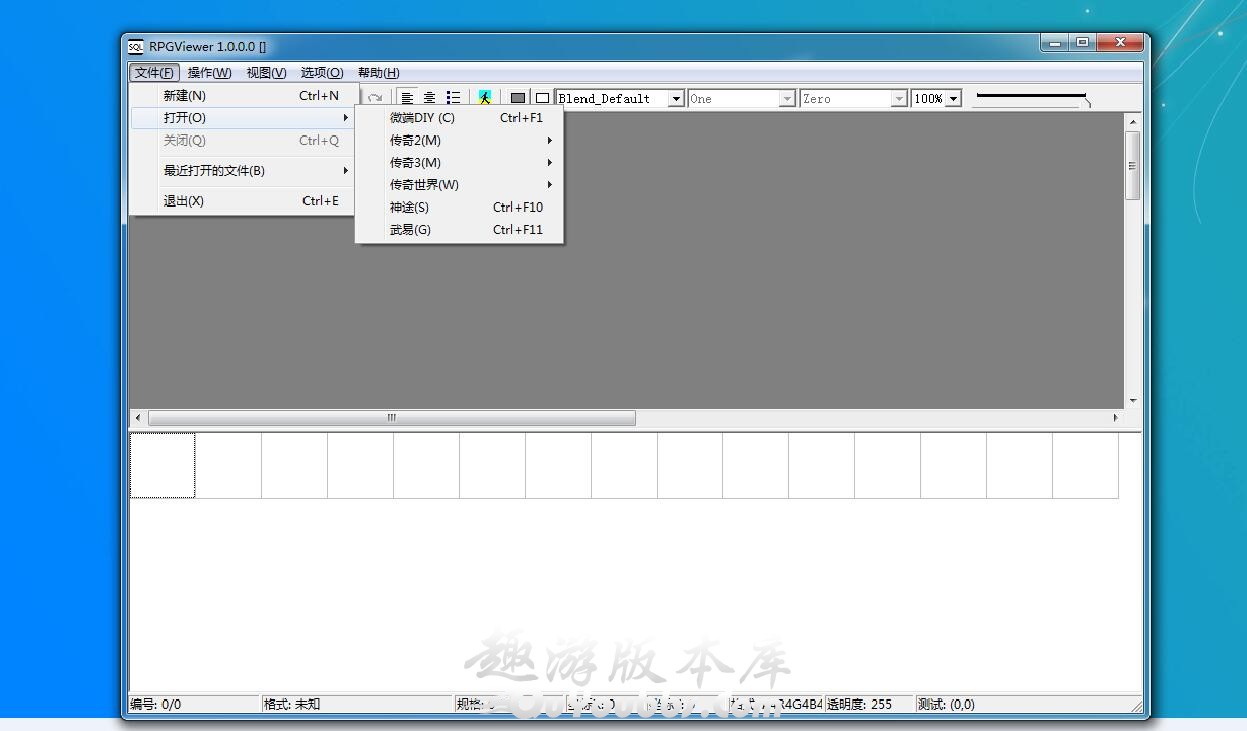Click the slider handle in toolbar

point(1087,100)
